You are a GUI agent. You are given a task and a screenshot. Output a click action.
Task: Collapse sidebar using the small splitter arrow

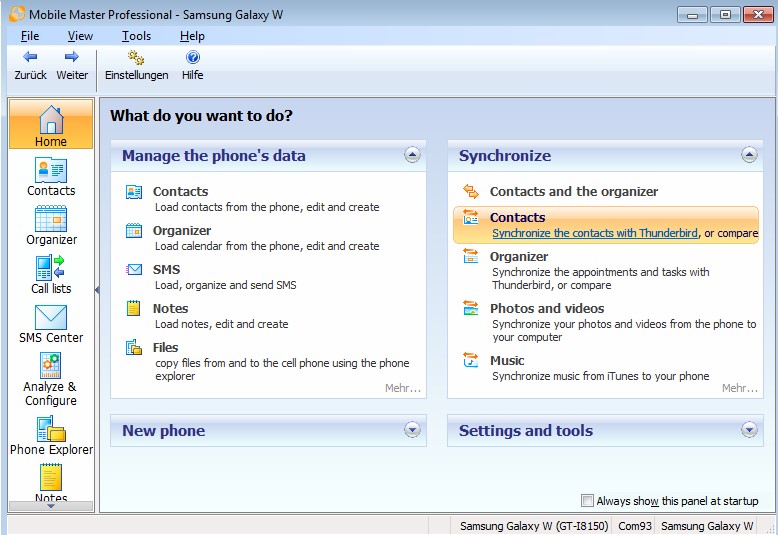tap(97, 290)
